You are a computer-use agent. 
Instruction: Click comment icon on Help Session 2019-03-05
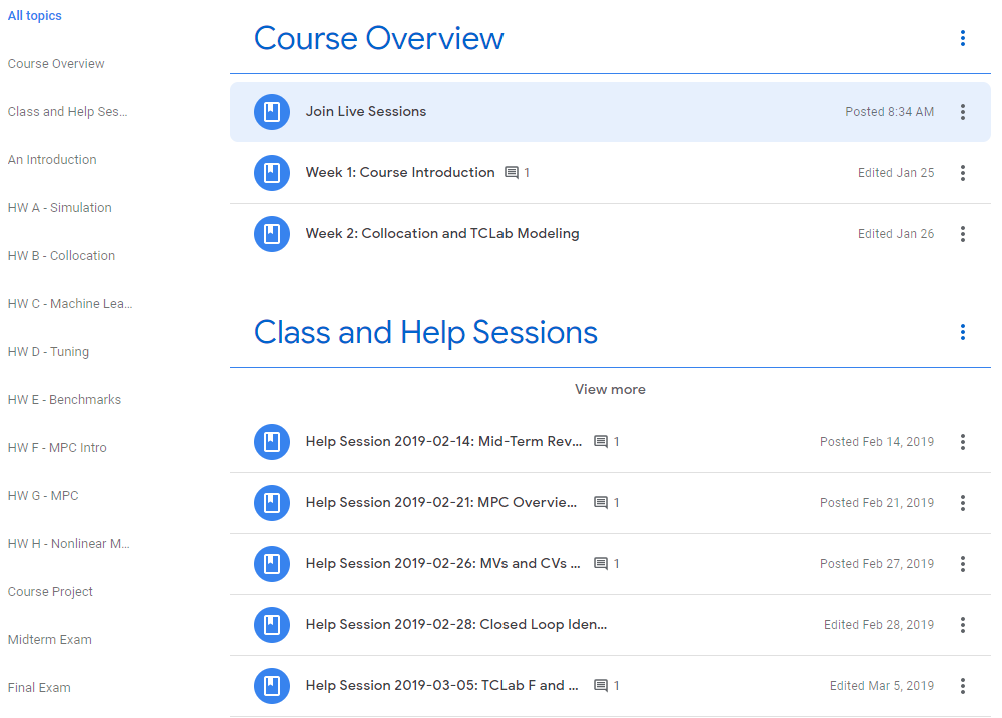point(601,686)
